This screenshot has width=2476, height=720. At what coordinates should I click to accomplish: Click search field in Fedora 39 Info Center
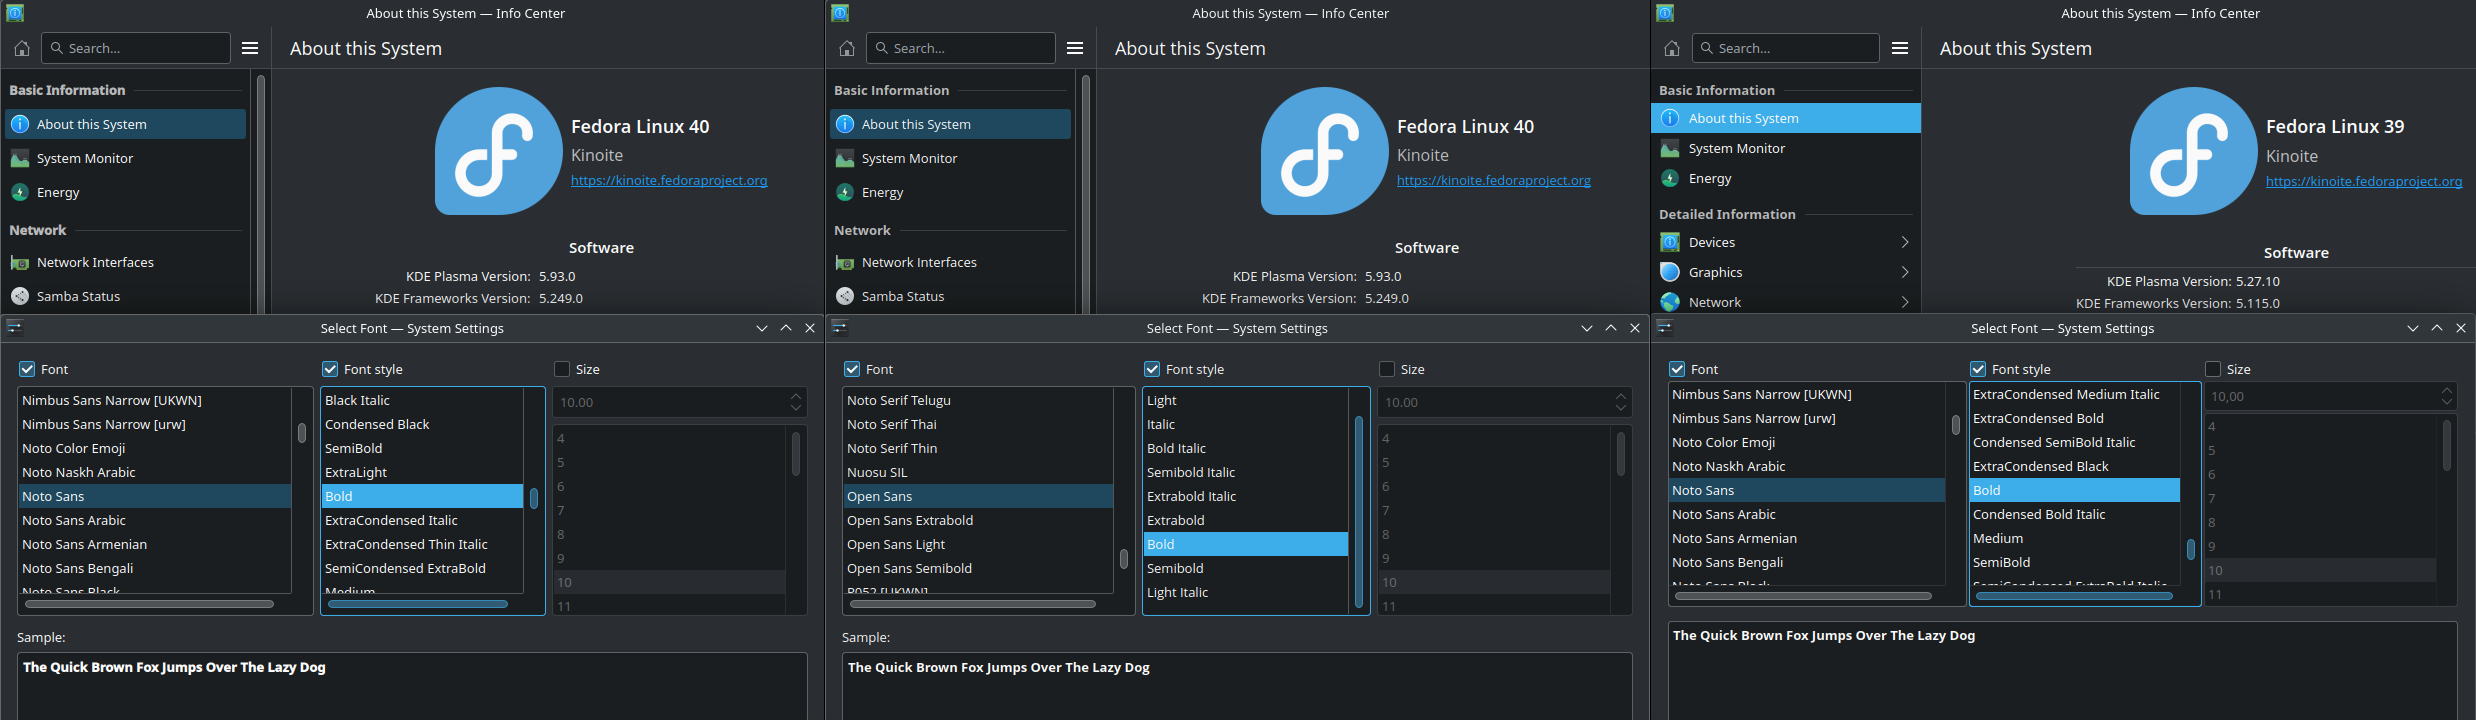tap(1786, 48)
